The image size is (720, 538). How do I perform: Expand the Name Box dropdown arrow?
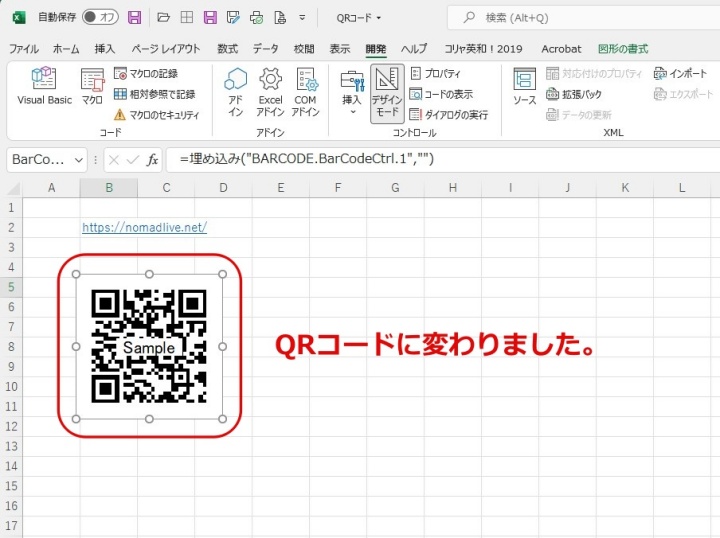tap(79, 160)
